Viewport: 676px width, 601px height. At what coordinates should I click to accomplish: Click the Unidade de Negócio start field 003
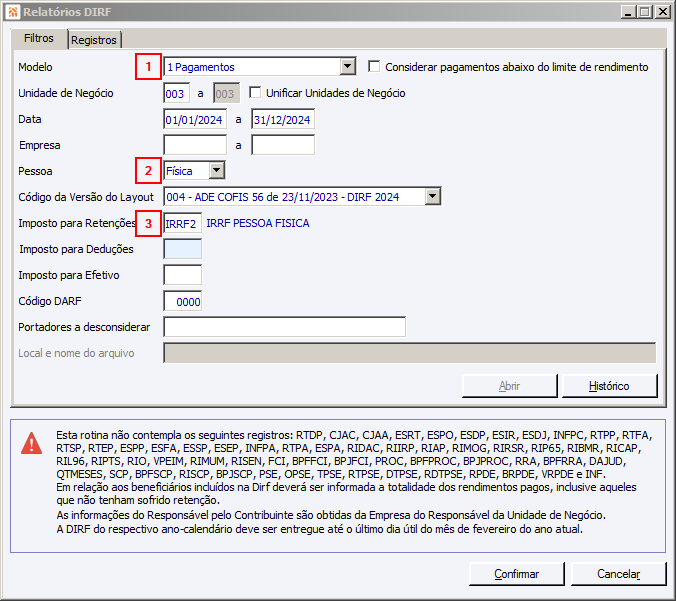[177, 93]
